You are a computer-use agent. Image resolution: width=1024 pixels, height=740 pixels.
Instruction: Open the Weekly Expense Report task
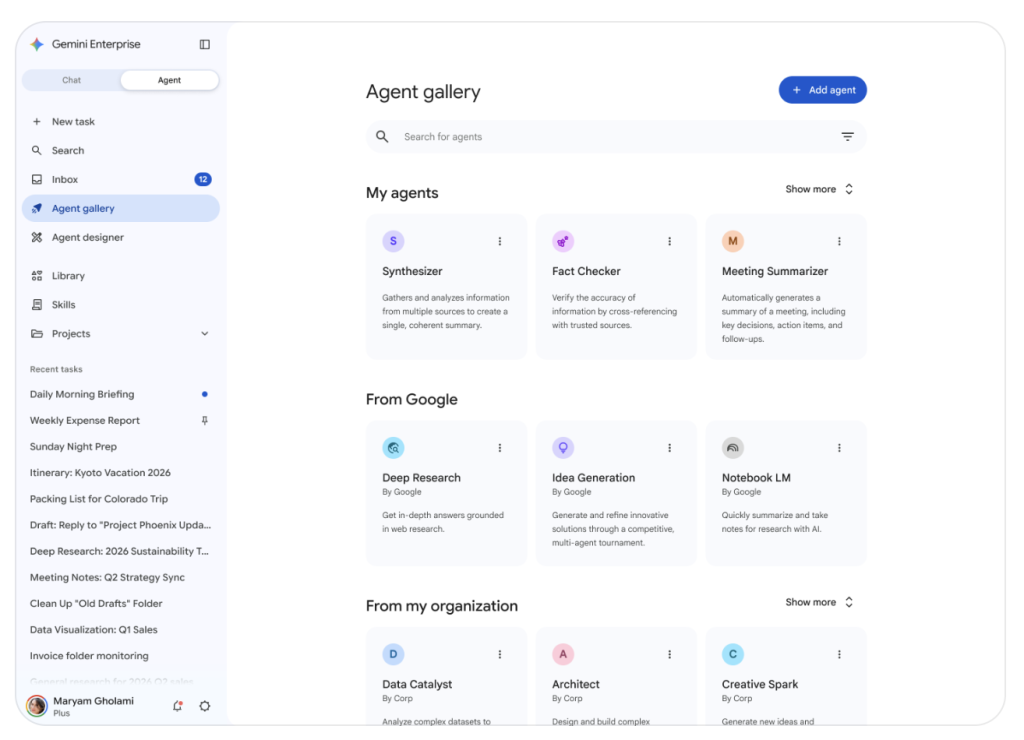[121, 421]
